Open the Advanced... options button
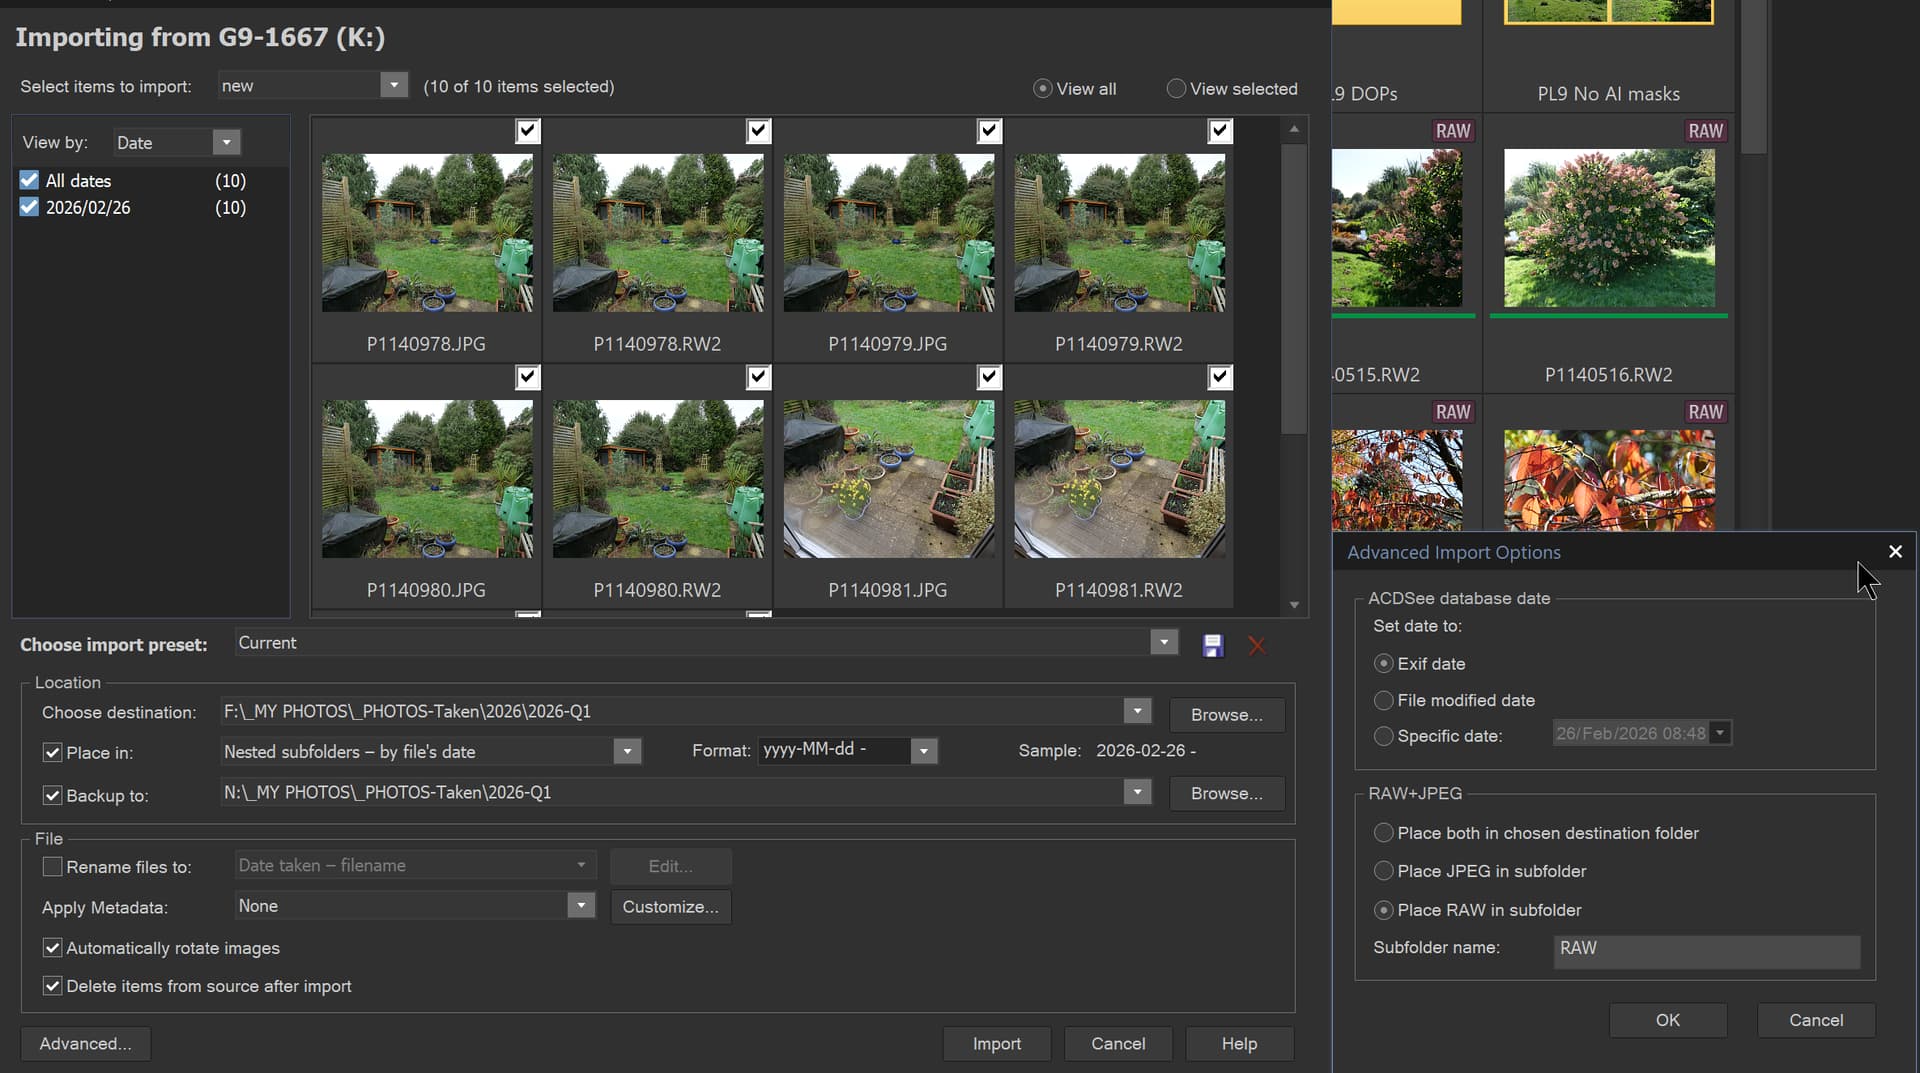 coord(85,1044)
